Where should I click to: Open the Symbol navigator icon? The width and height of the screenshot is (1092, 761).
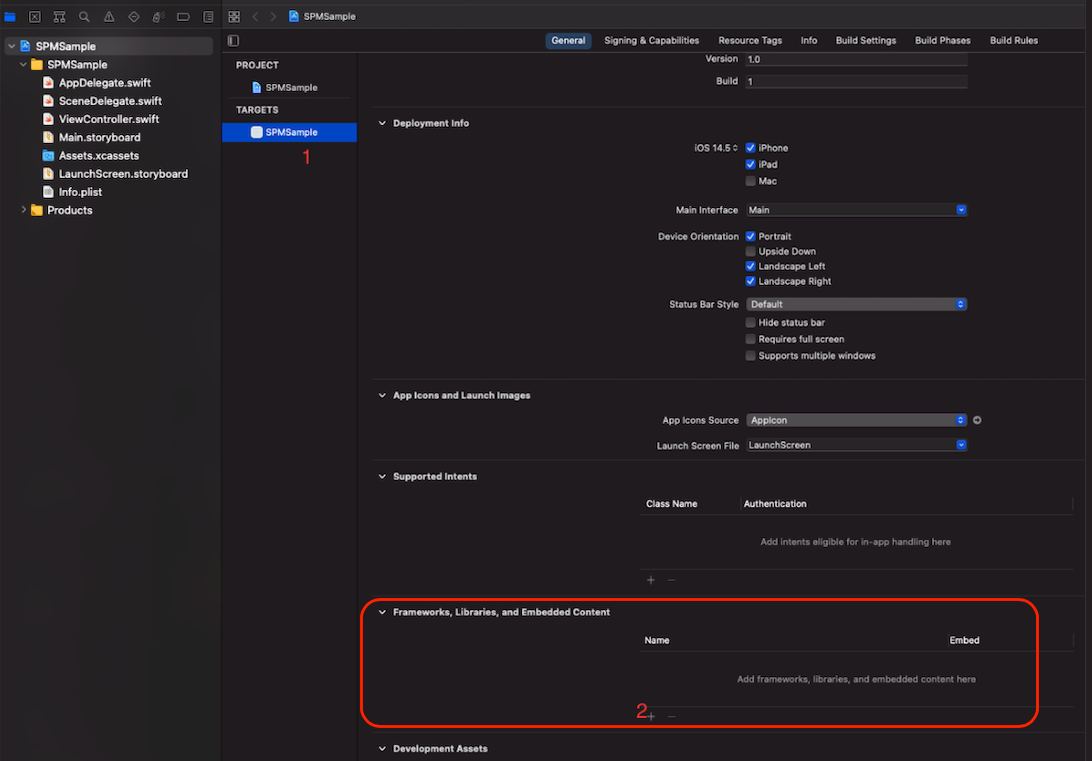tap(60, 17)
